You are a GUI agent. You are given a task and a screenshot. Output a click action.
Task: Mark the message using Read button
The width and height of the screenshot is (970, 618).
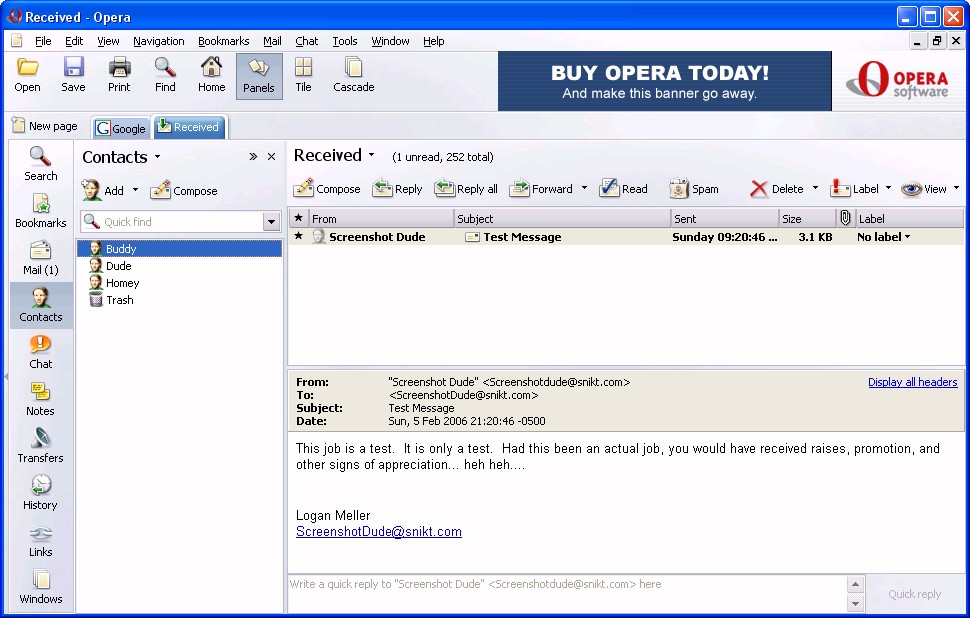[x=623, y=189]
